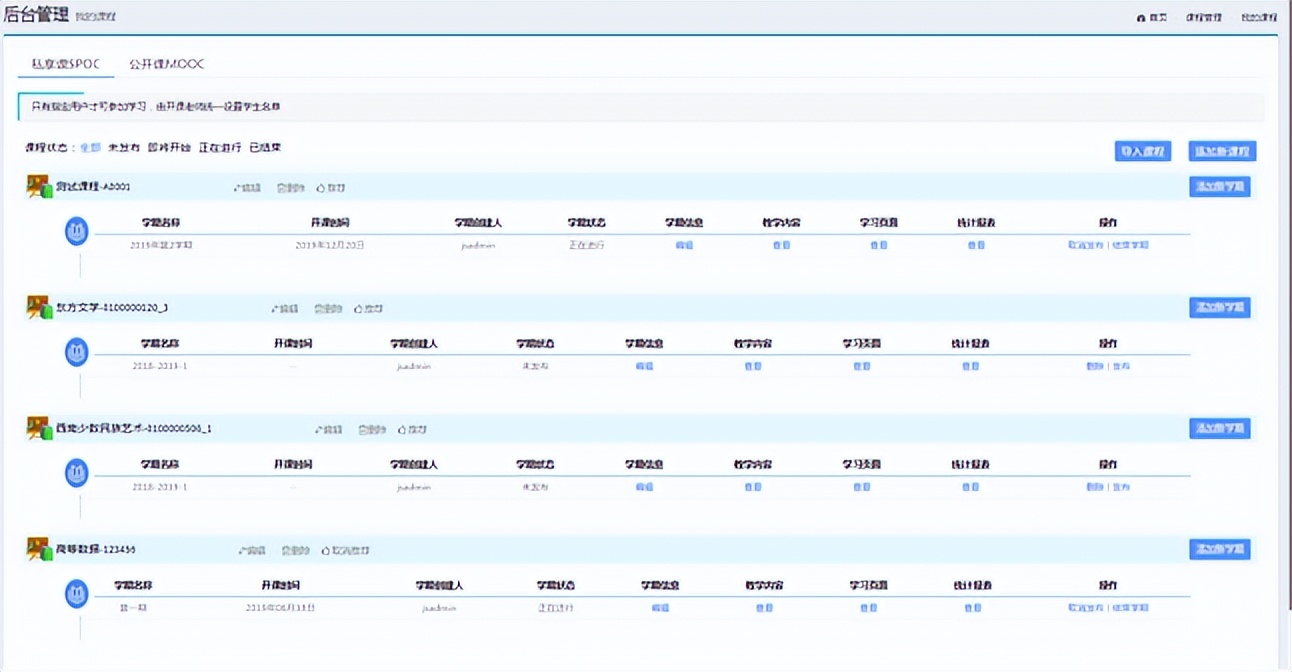Viewport: 1292px width, 672px height.
Task: Show only 已结束 courses
Action: [265, 148]
